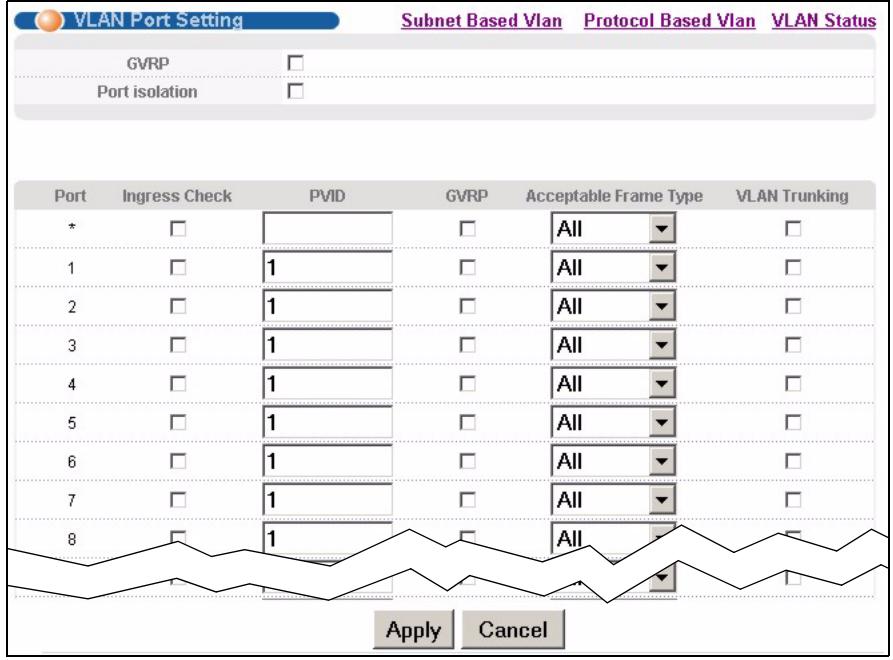Click the Acceptable Frame Type column header
This screenshot has width=893, height=660.
point(614,196)
